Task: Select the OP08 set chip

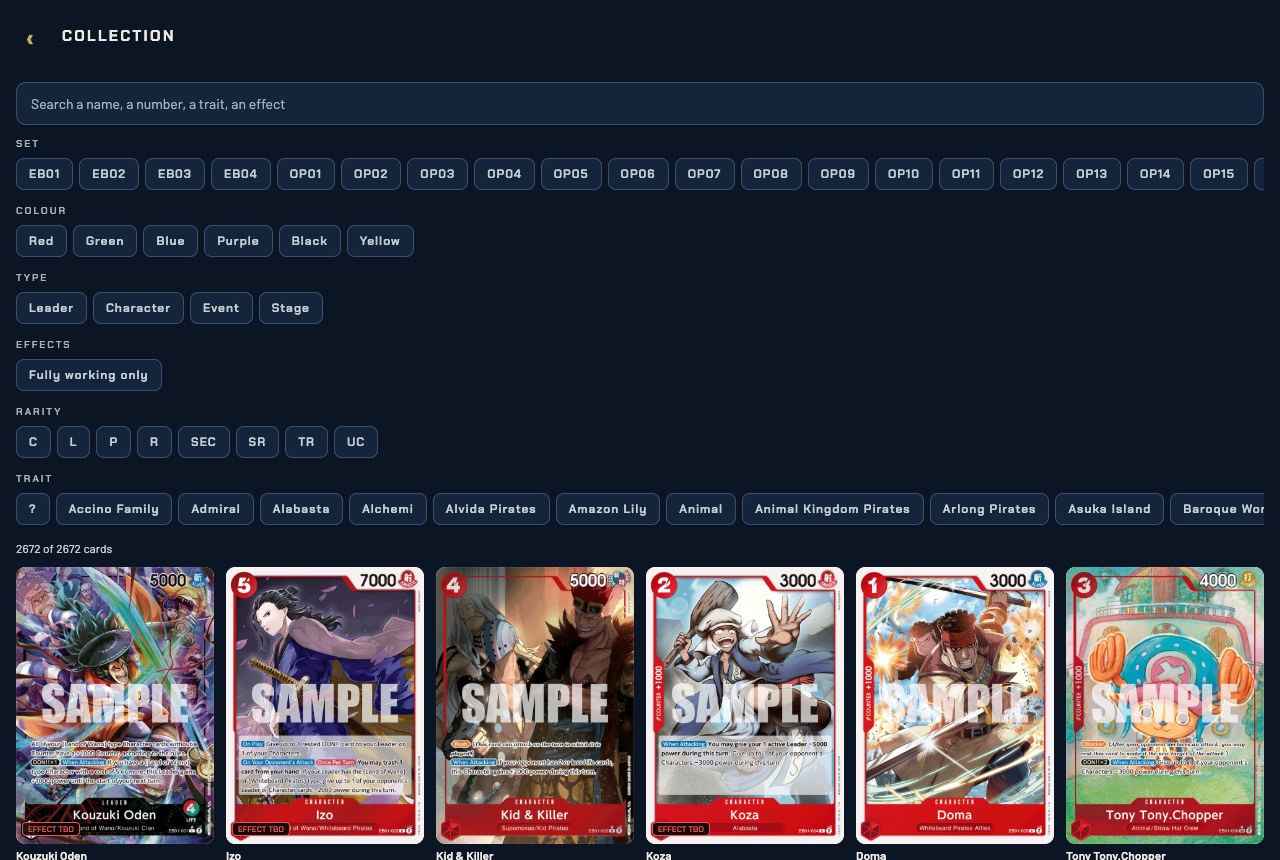Action: [771, 174]
